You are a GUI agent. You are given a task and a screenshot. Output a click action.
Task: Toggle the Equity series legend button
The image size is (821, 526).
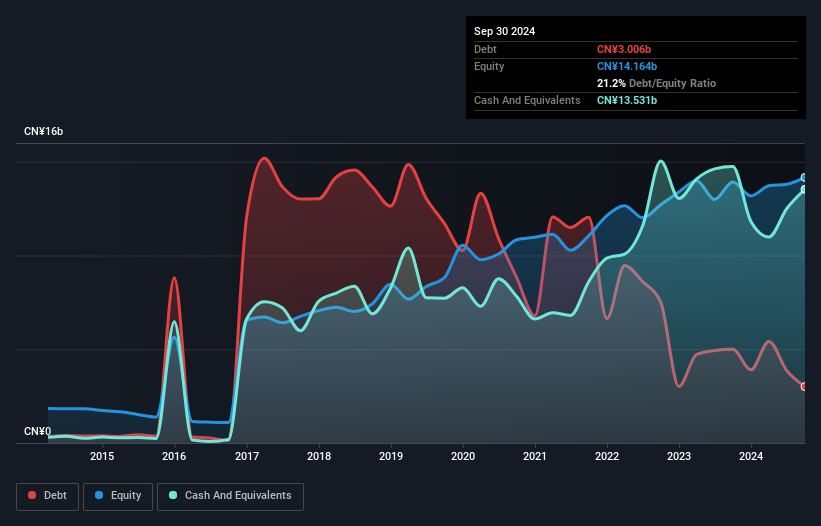[118, 496]
